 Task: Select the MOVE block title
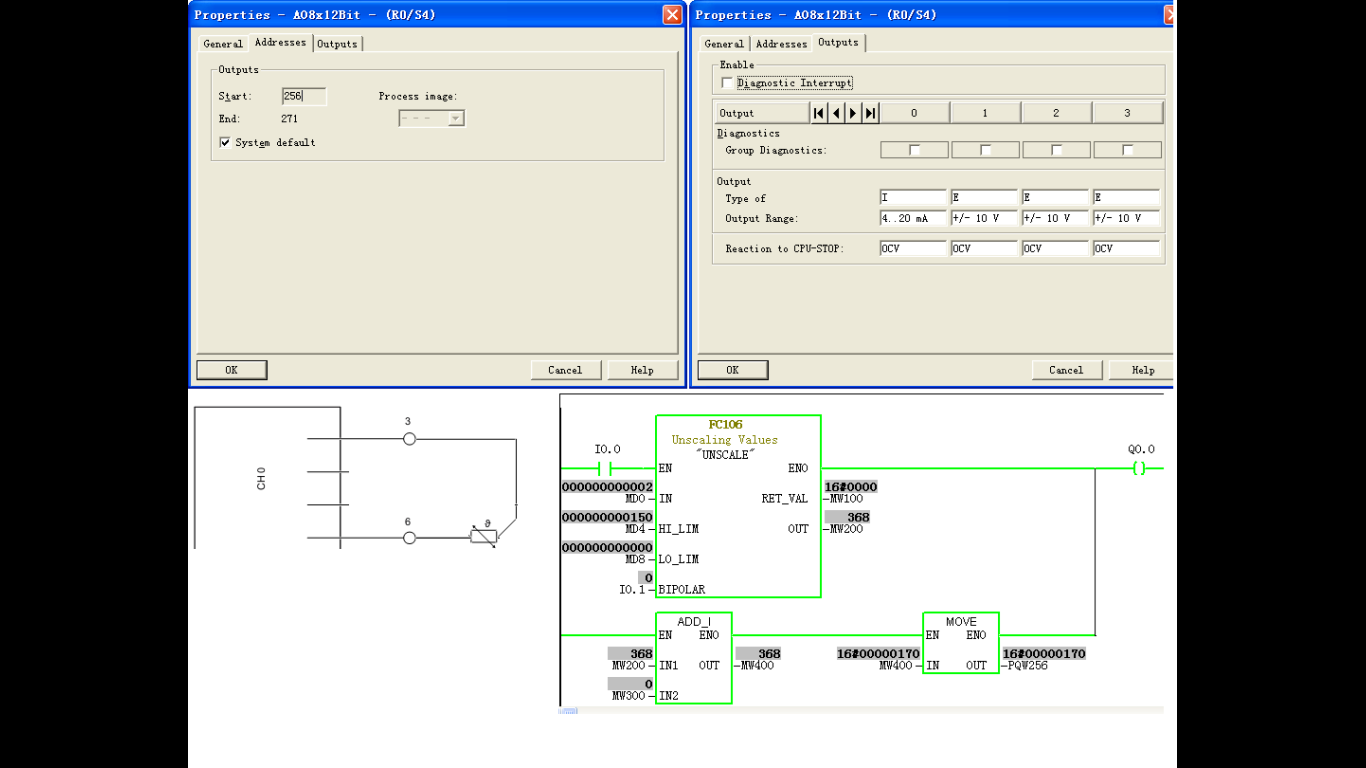960,622
